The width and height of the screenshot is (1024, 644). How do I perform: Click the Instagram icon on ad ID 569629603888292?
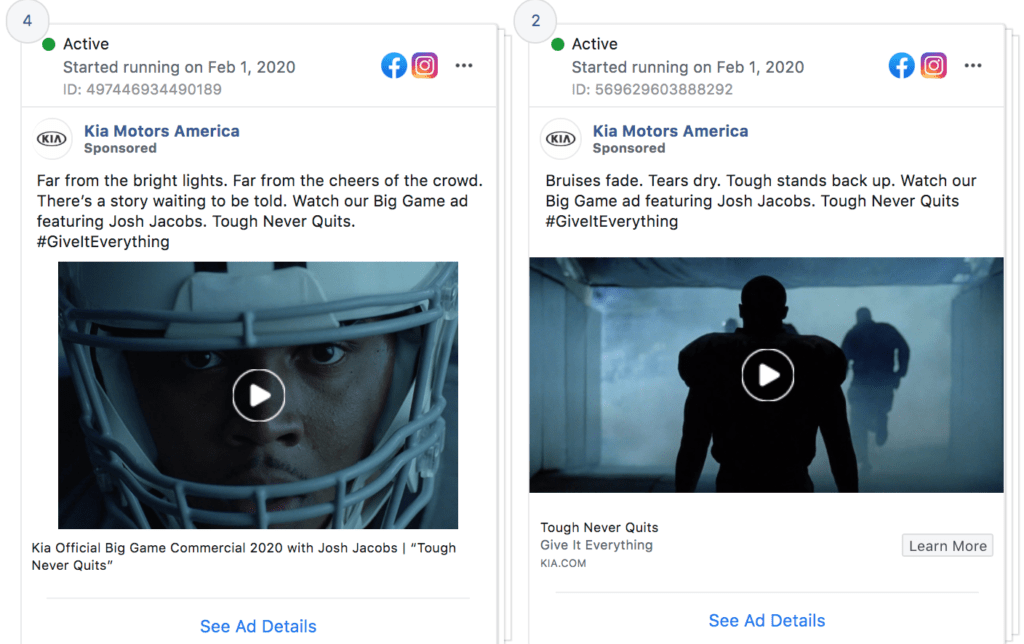(x=933, y=65)
